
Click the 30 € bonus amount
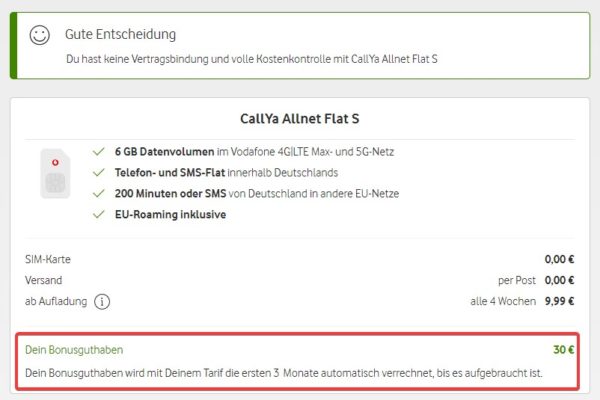coord(562,350)
